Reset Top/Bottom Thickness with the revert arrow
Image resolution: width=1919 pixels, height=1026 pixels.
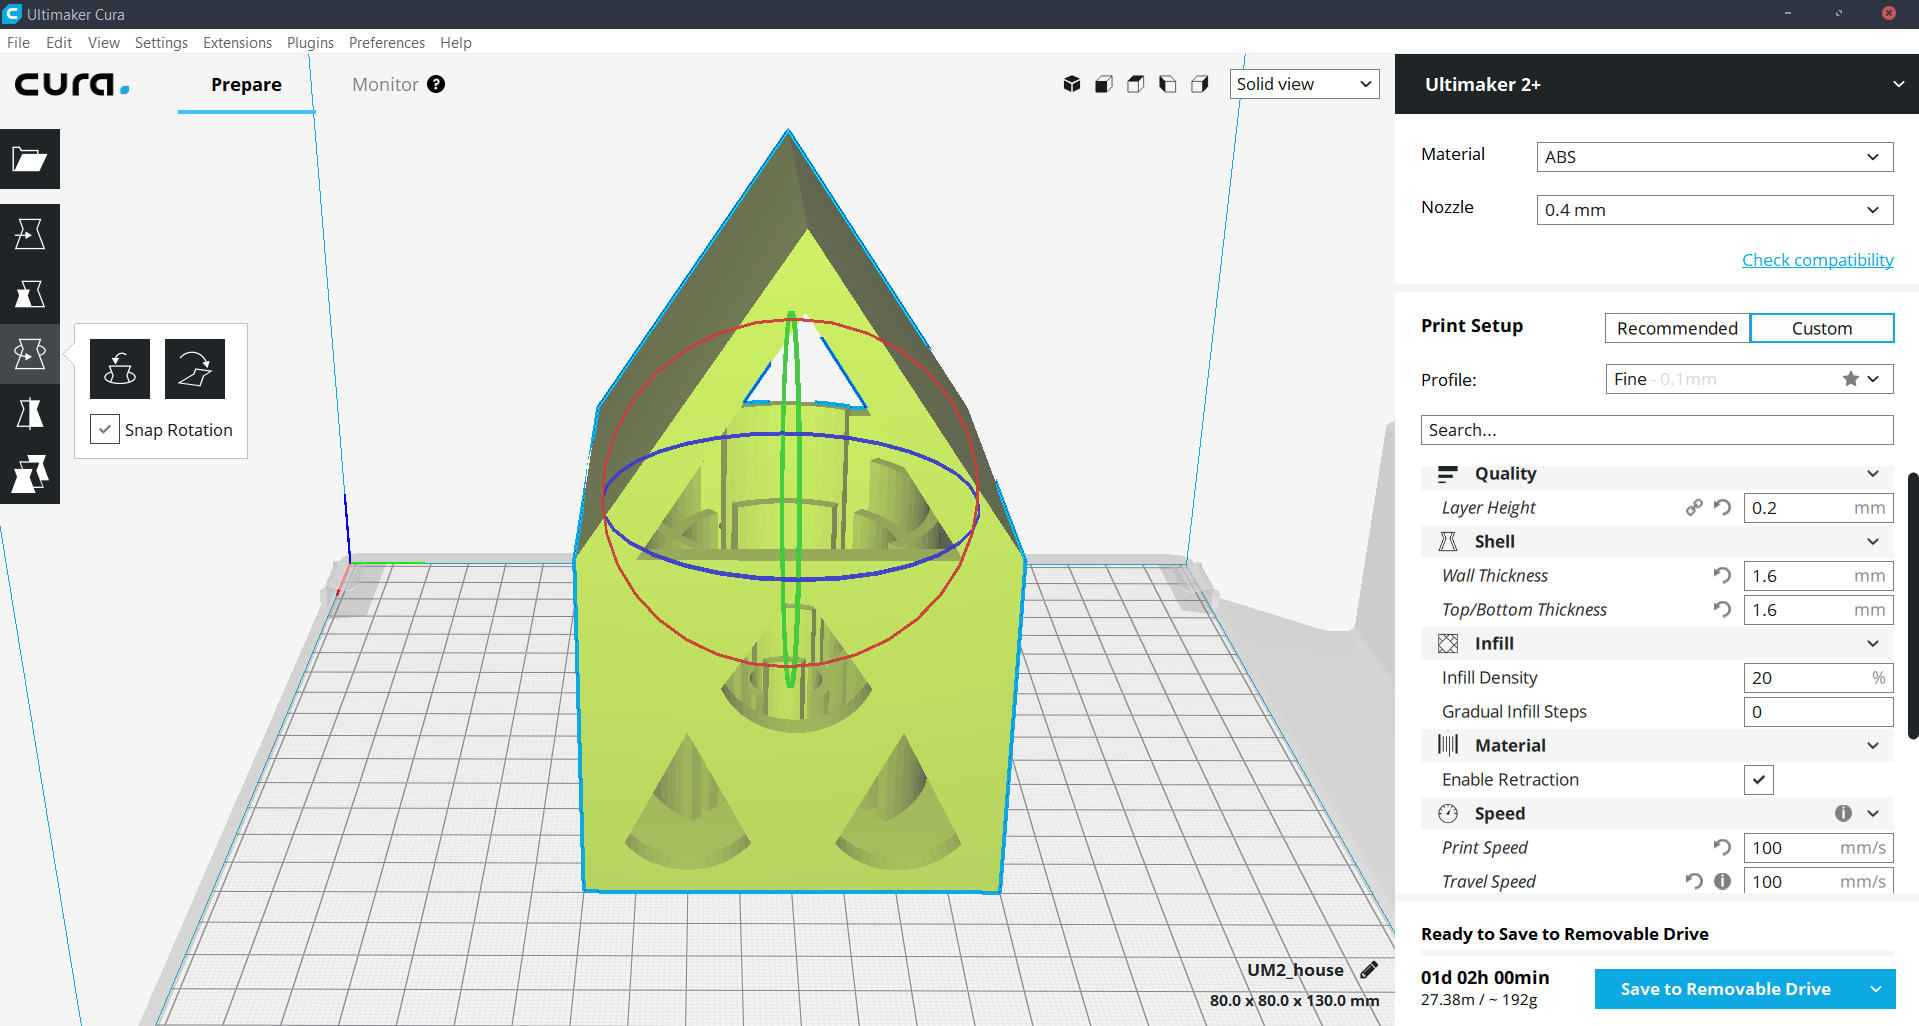pyautogui.click(x=1722, y=610)
